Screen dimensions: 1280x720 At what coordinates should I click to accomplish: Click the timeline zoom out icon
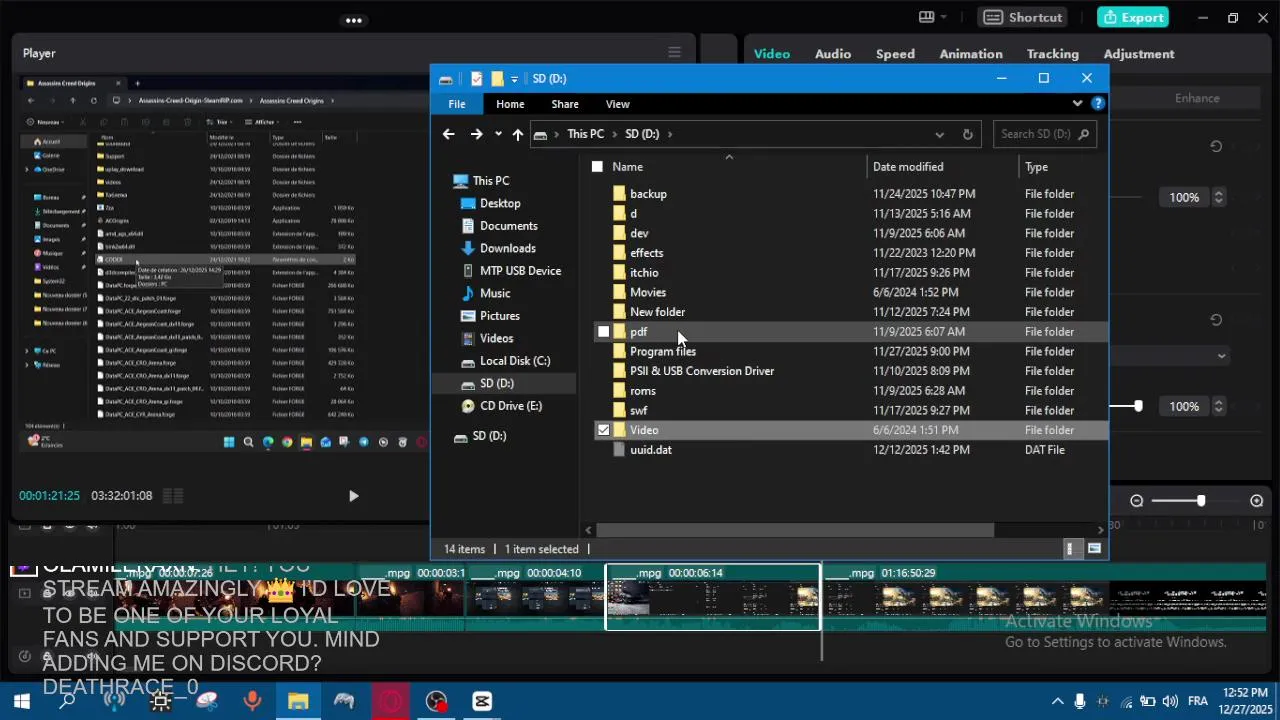pos(1136,501)
